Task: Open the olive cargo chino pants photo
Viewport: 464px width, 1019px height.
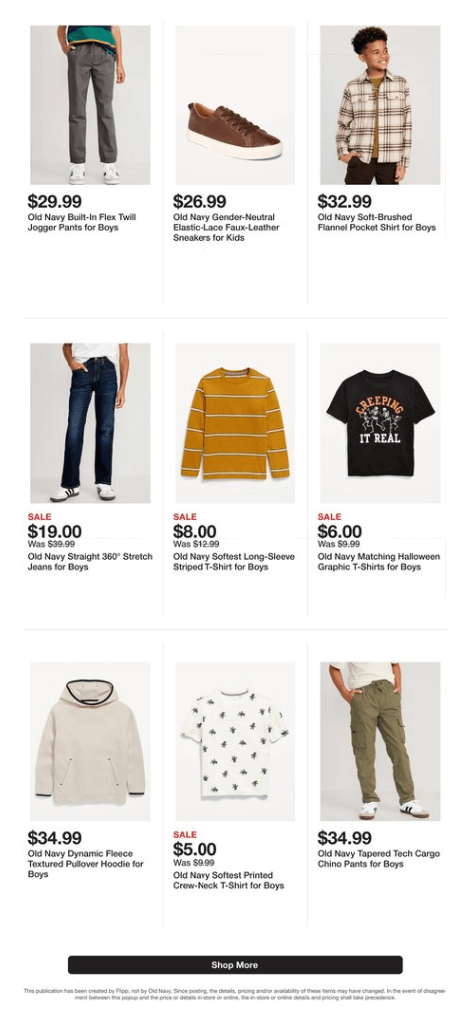Action: [380, 741]
